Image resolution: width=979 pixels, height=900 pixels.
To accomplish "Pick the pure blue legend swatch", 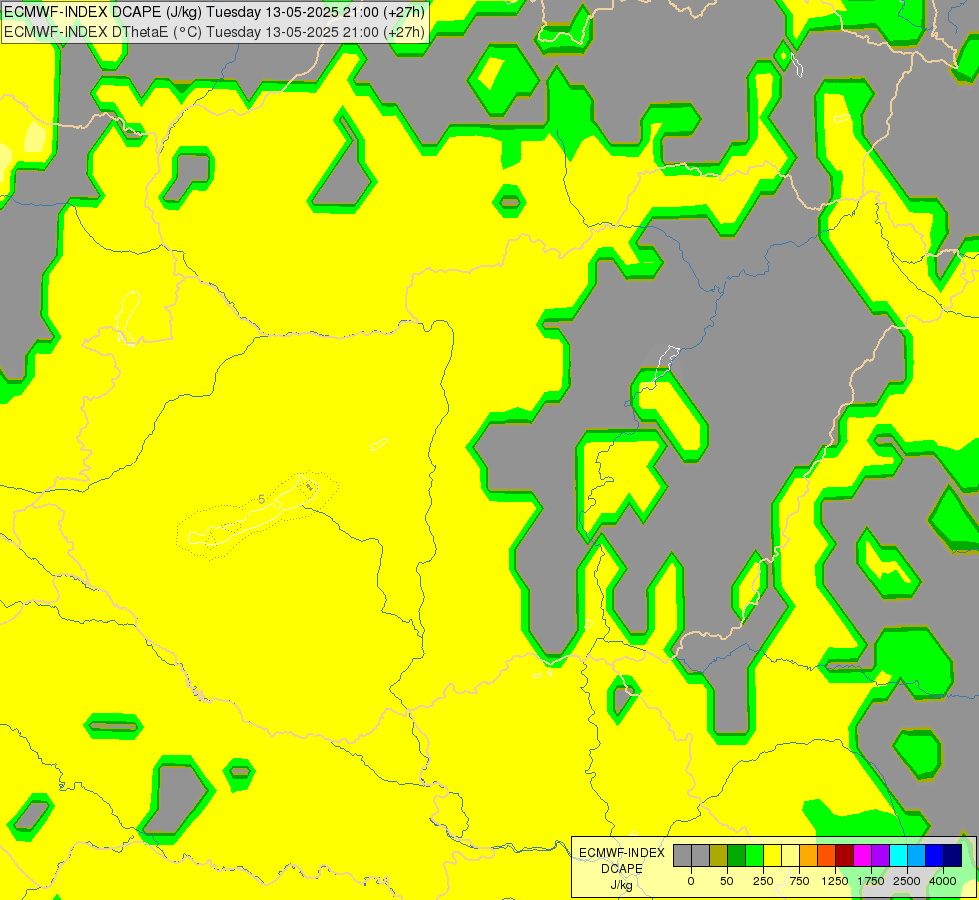I will [935, 855].
